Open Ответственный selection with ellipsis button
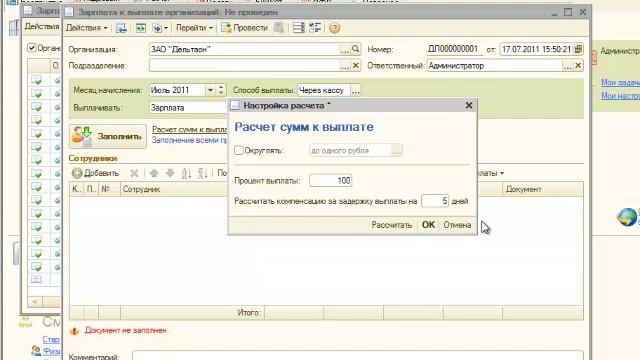640x360 pixels. tap(567, 66)
